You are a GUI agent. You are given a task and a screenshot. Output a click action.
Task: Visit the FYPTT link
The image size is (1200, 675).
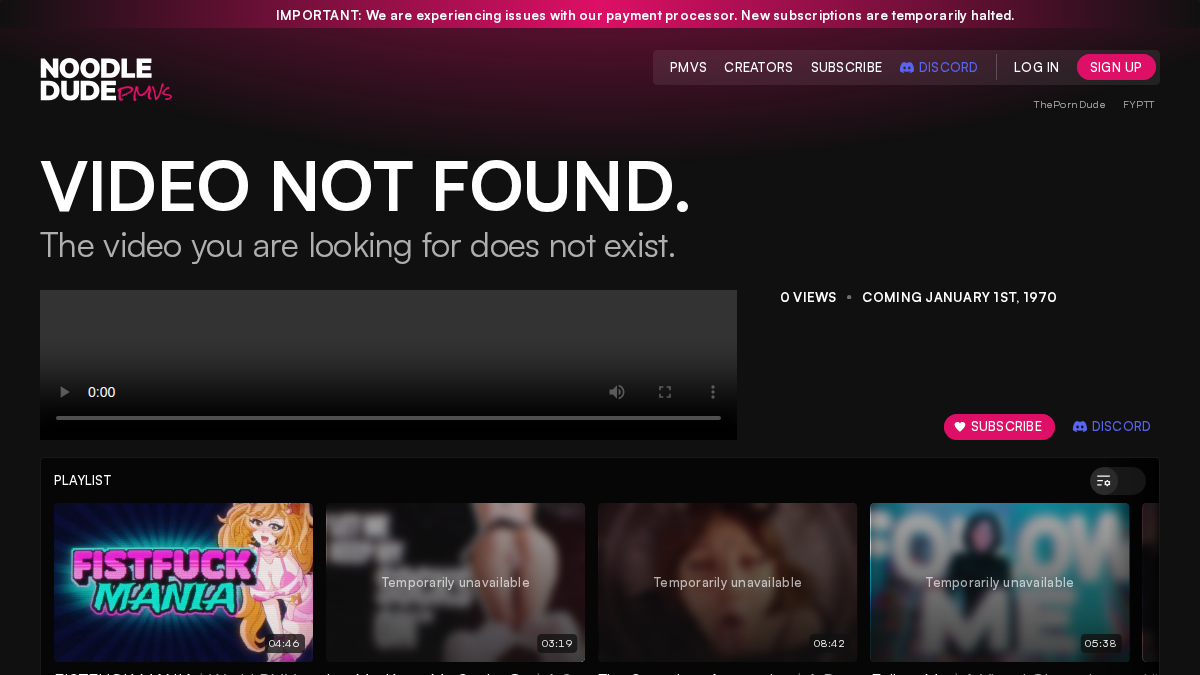[1138, 105]
